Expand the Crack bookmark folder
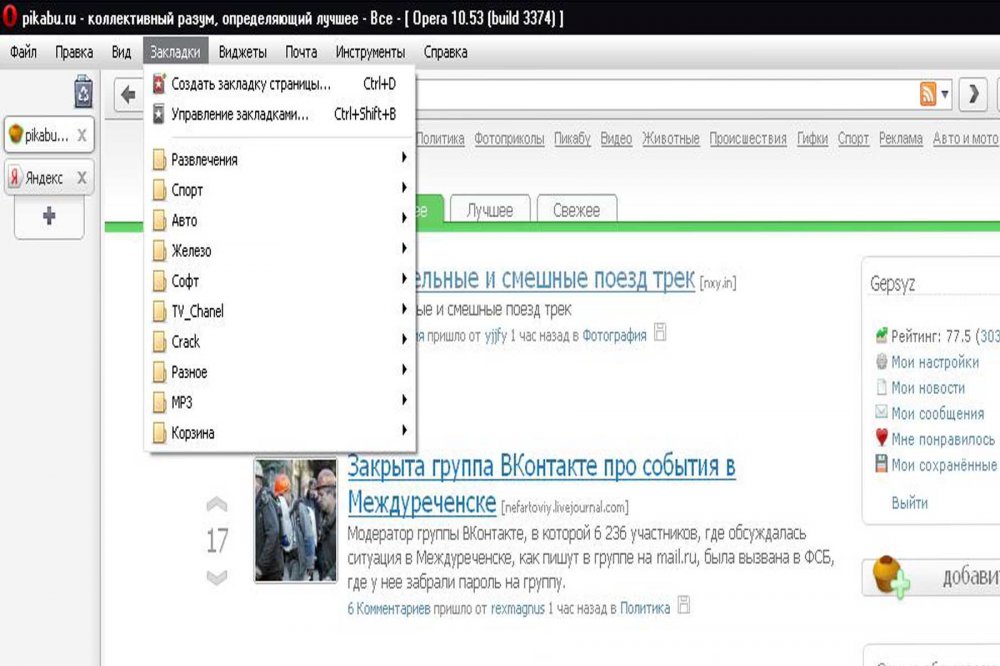 pyautogui.click(x=279, y=341)
